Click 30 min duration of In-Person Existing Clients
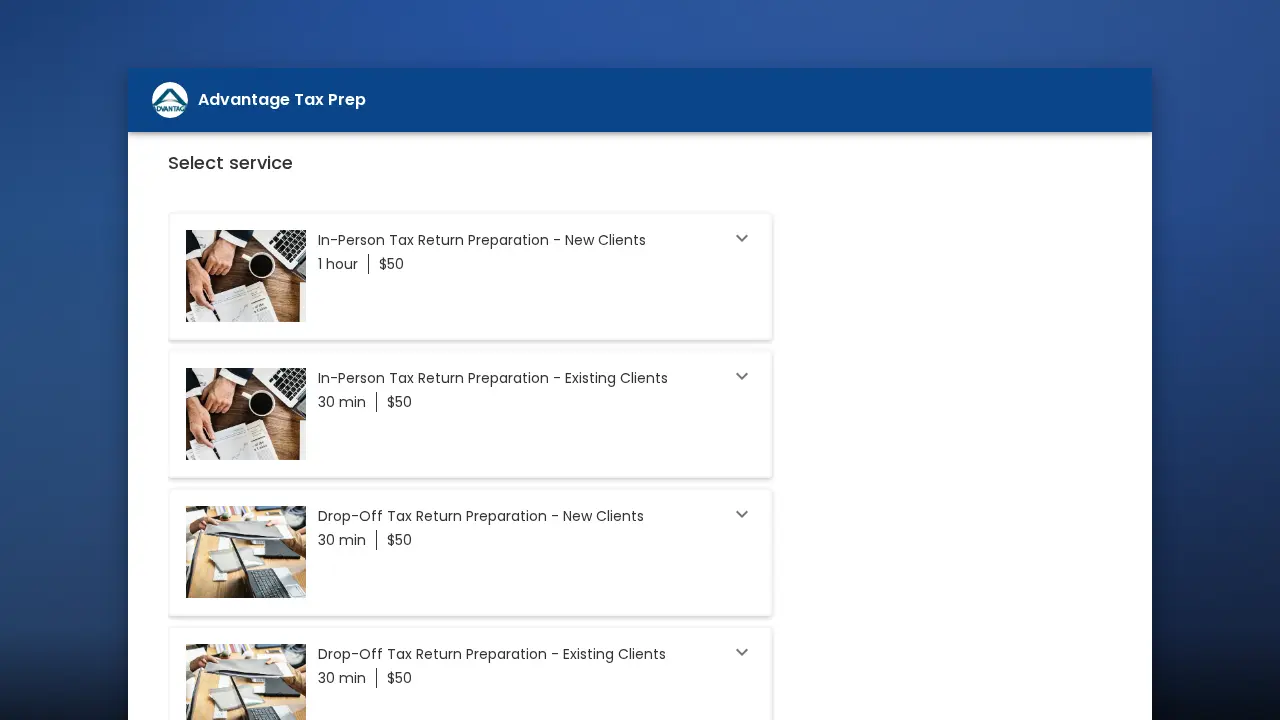The width and height of the screenshot is (1280, 720). point(342,402)
